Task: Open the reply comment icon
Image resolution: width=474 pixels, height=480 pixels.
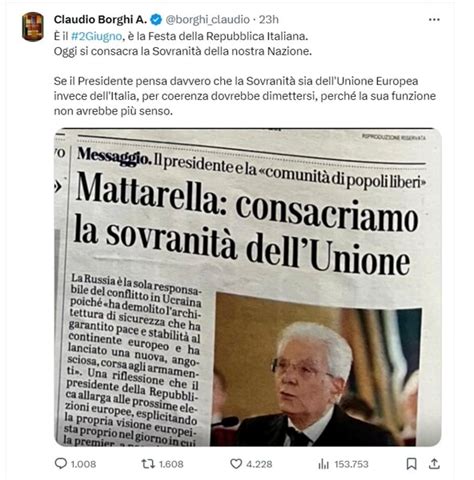Action: (x=61, y=463)
